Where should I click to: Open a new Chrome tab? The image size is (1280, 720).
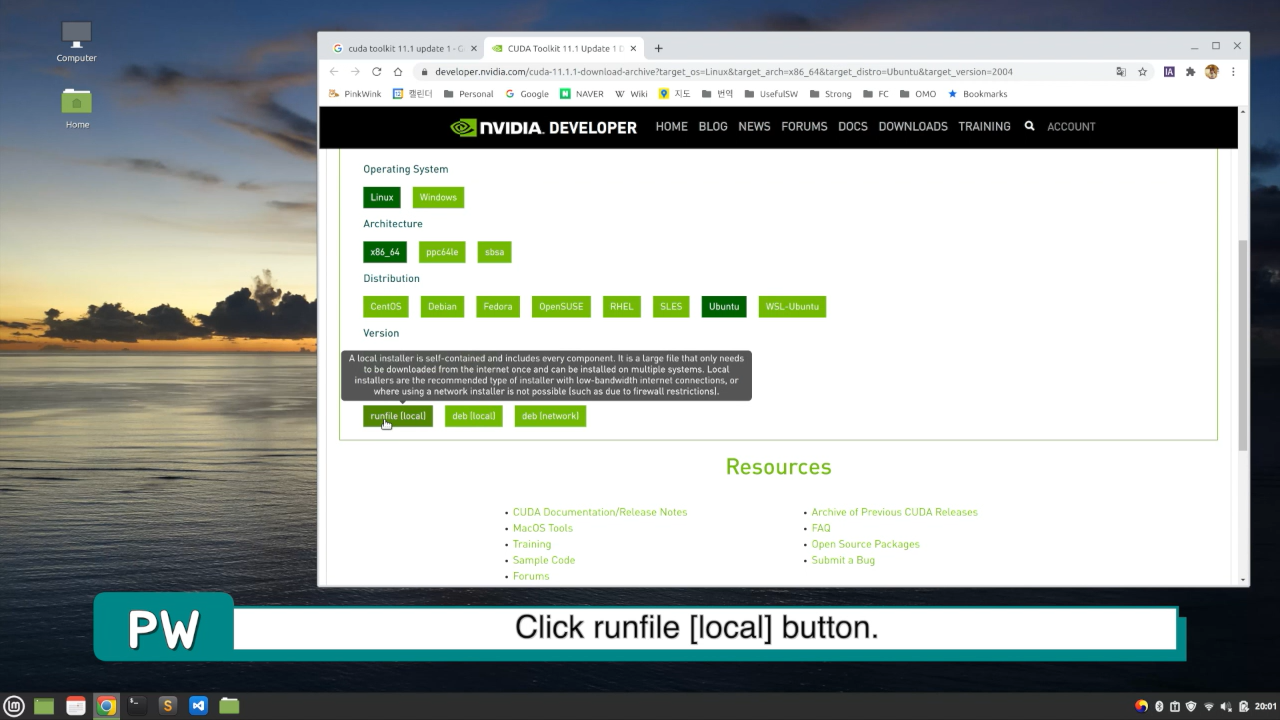point(658,48)
